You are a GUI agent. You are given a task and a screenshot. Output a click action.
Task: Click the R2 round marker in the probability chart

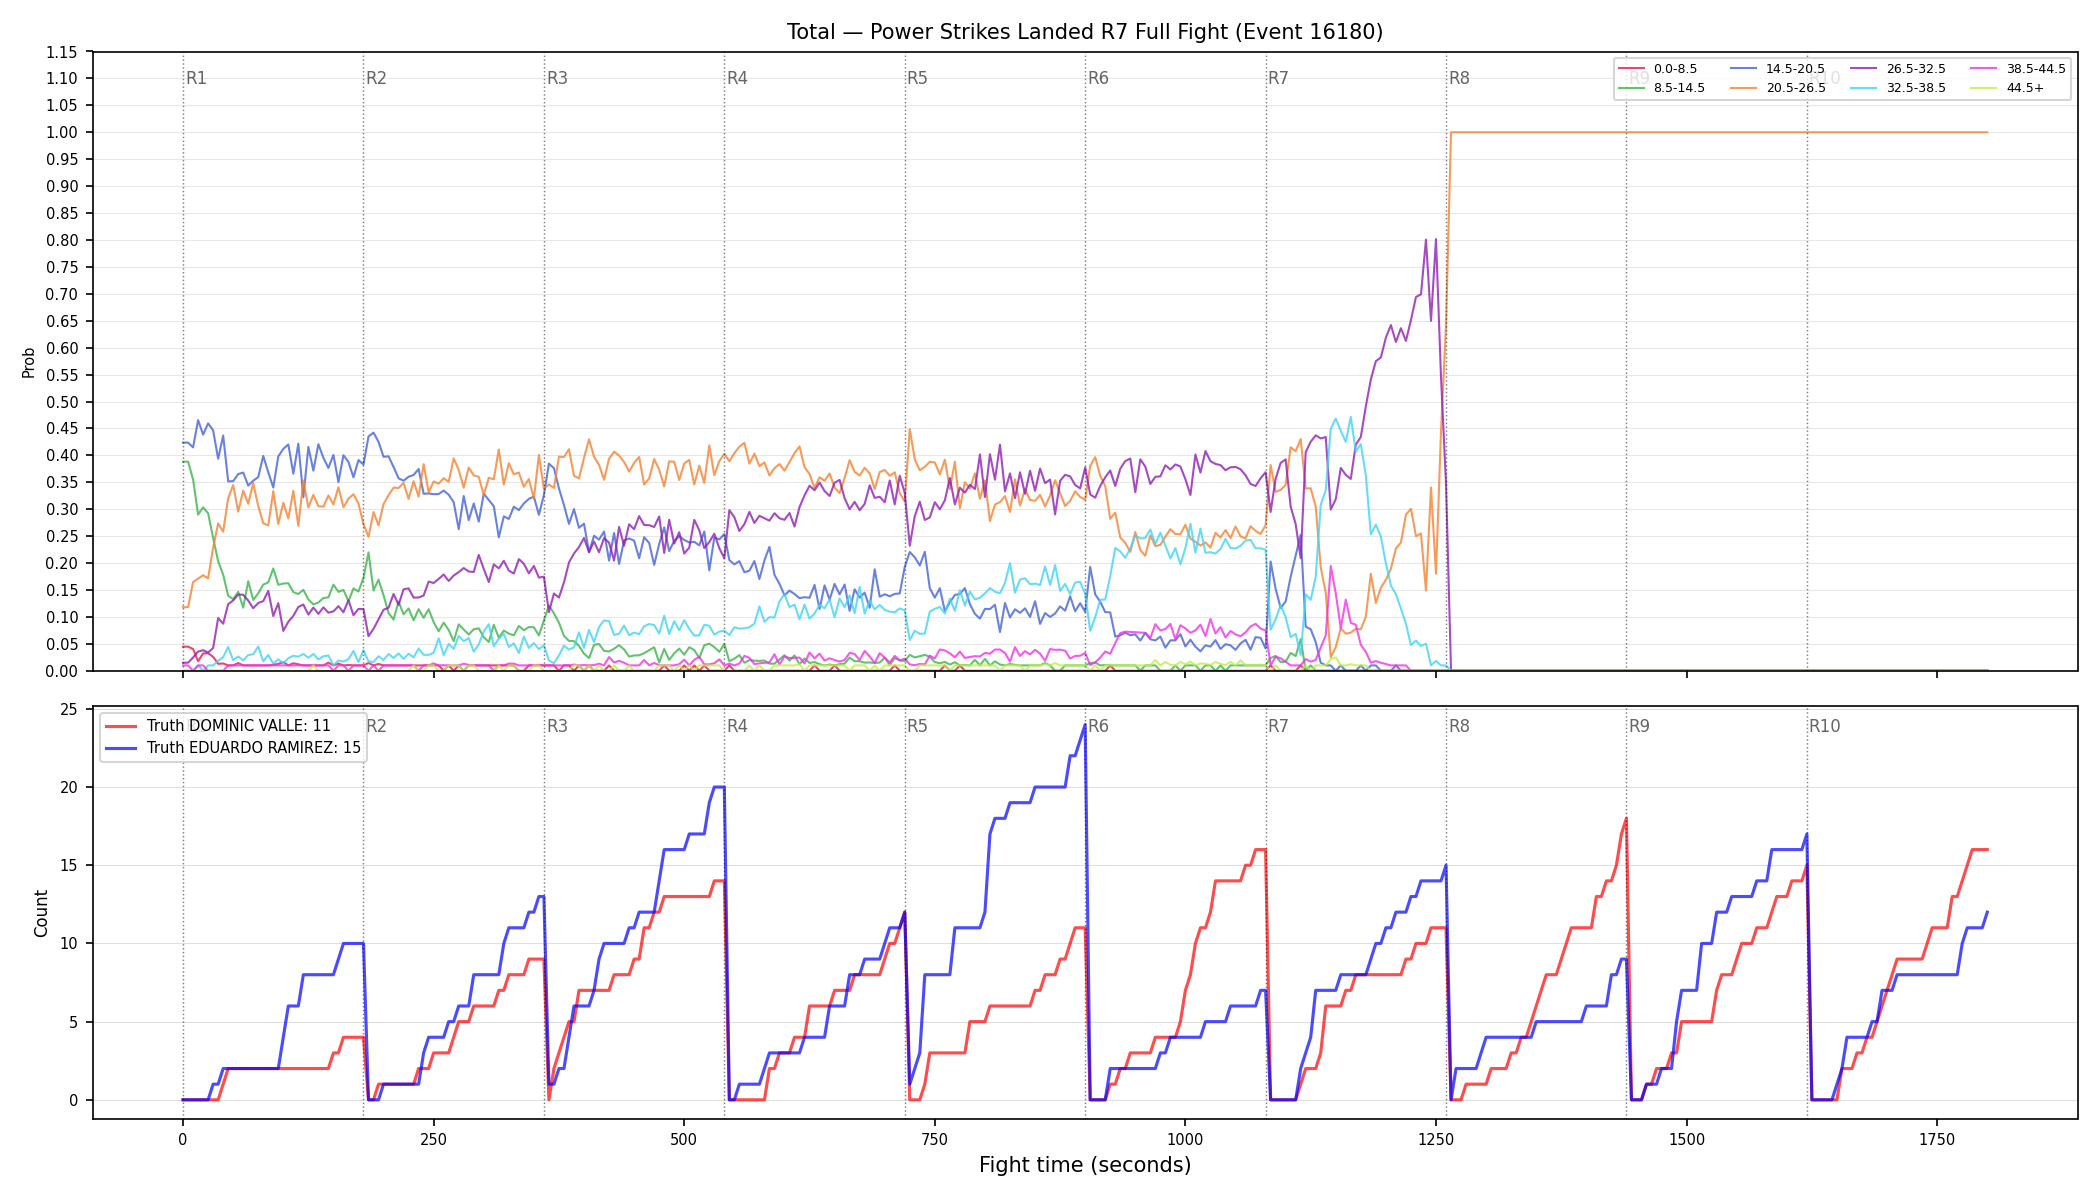tap(376, 78)
